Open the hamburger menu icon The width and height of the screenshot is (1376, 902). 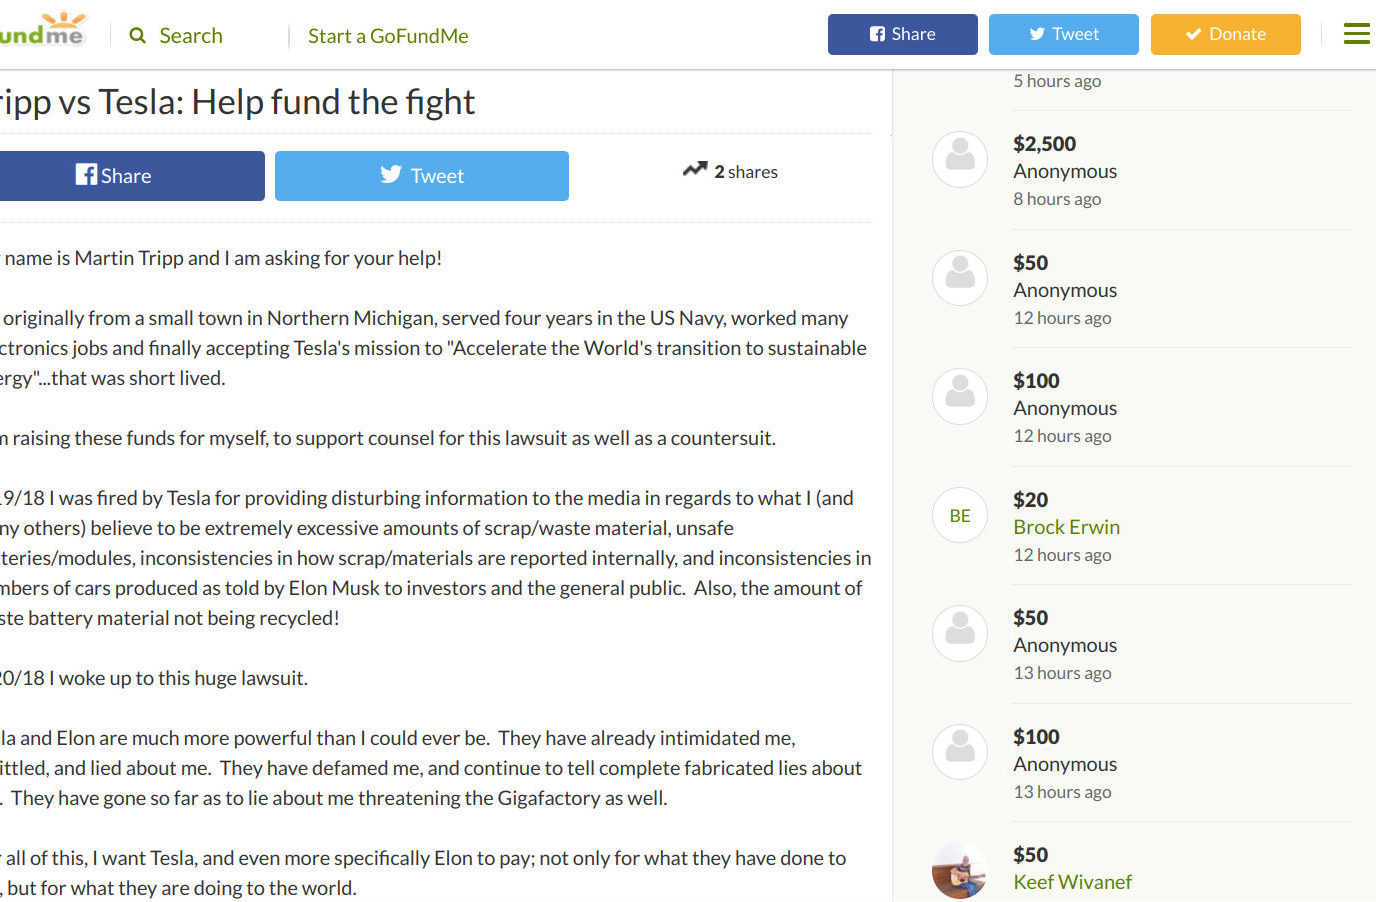point(1356,34)
